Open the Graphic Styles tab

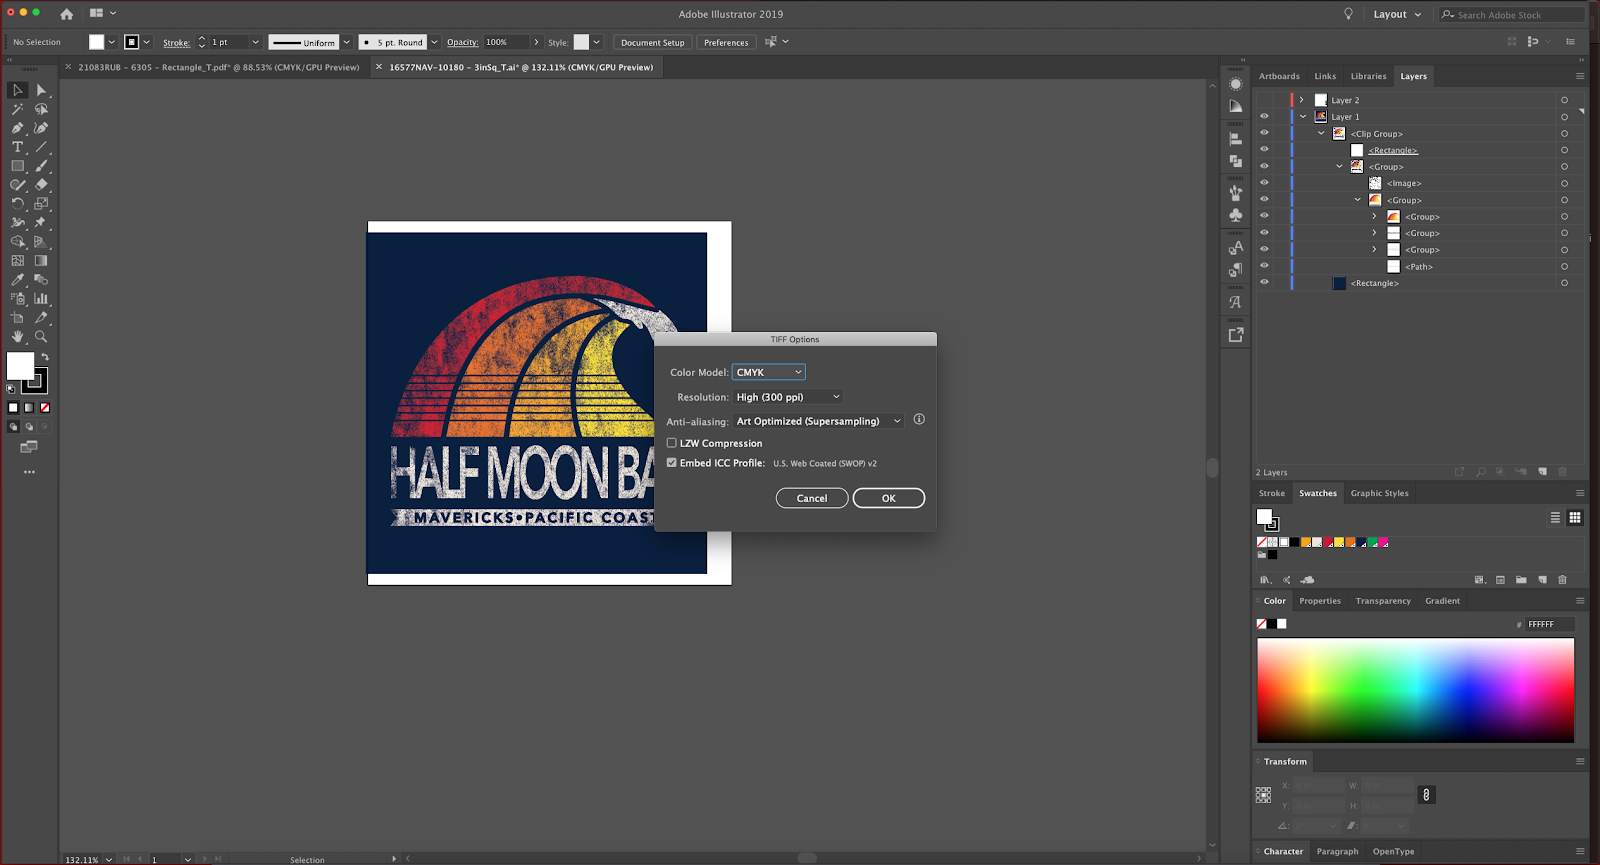(x=1379, y=493)
